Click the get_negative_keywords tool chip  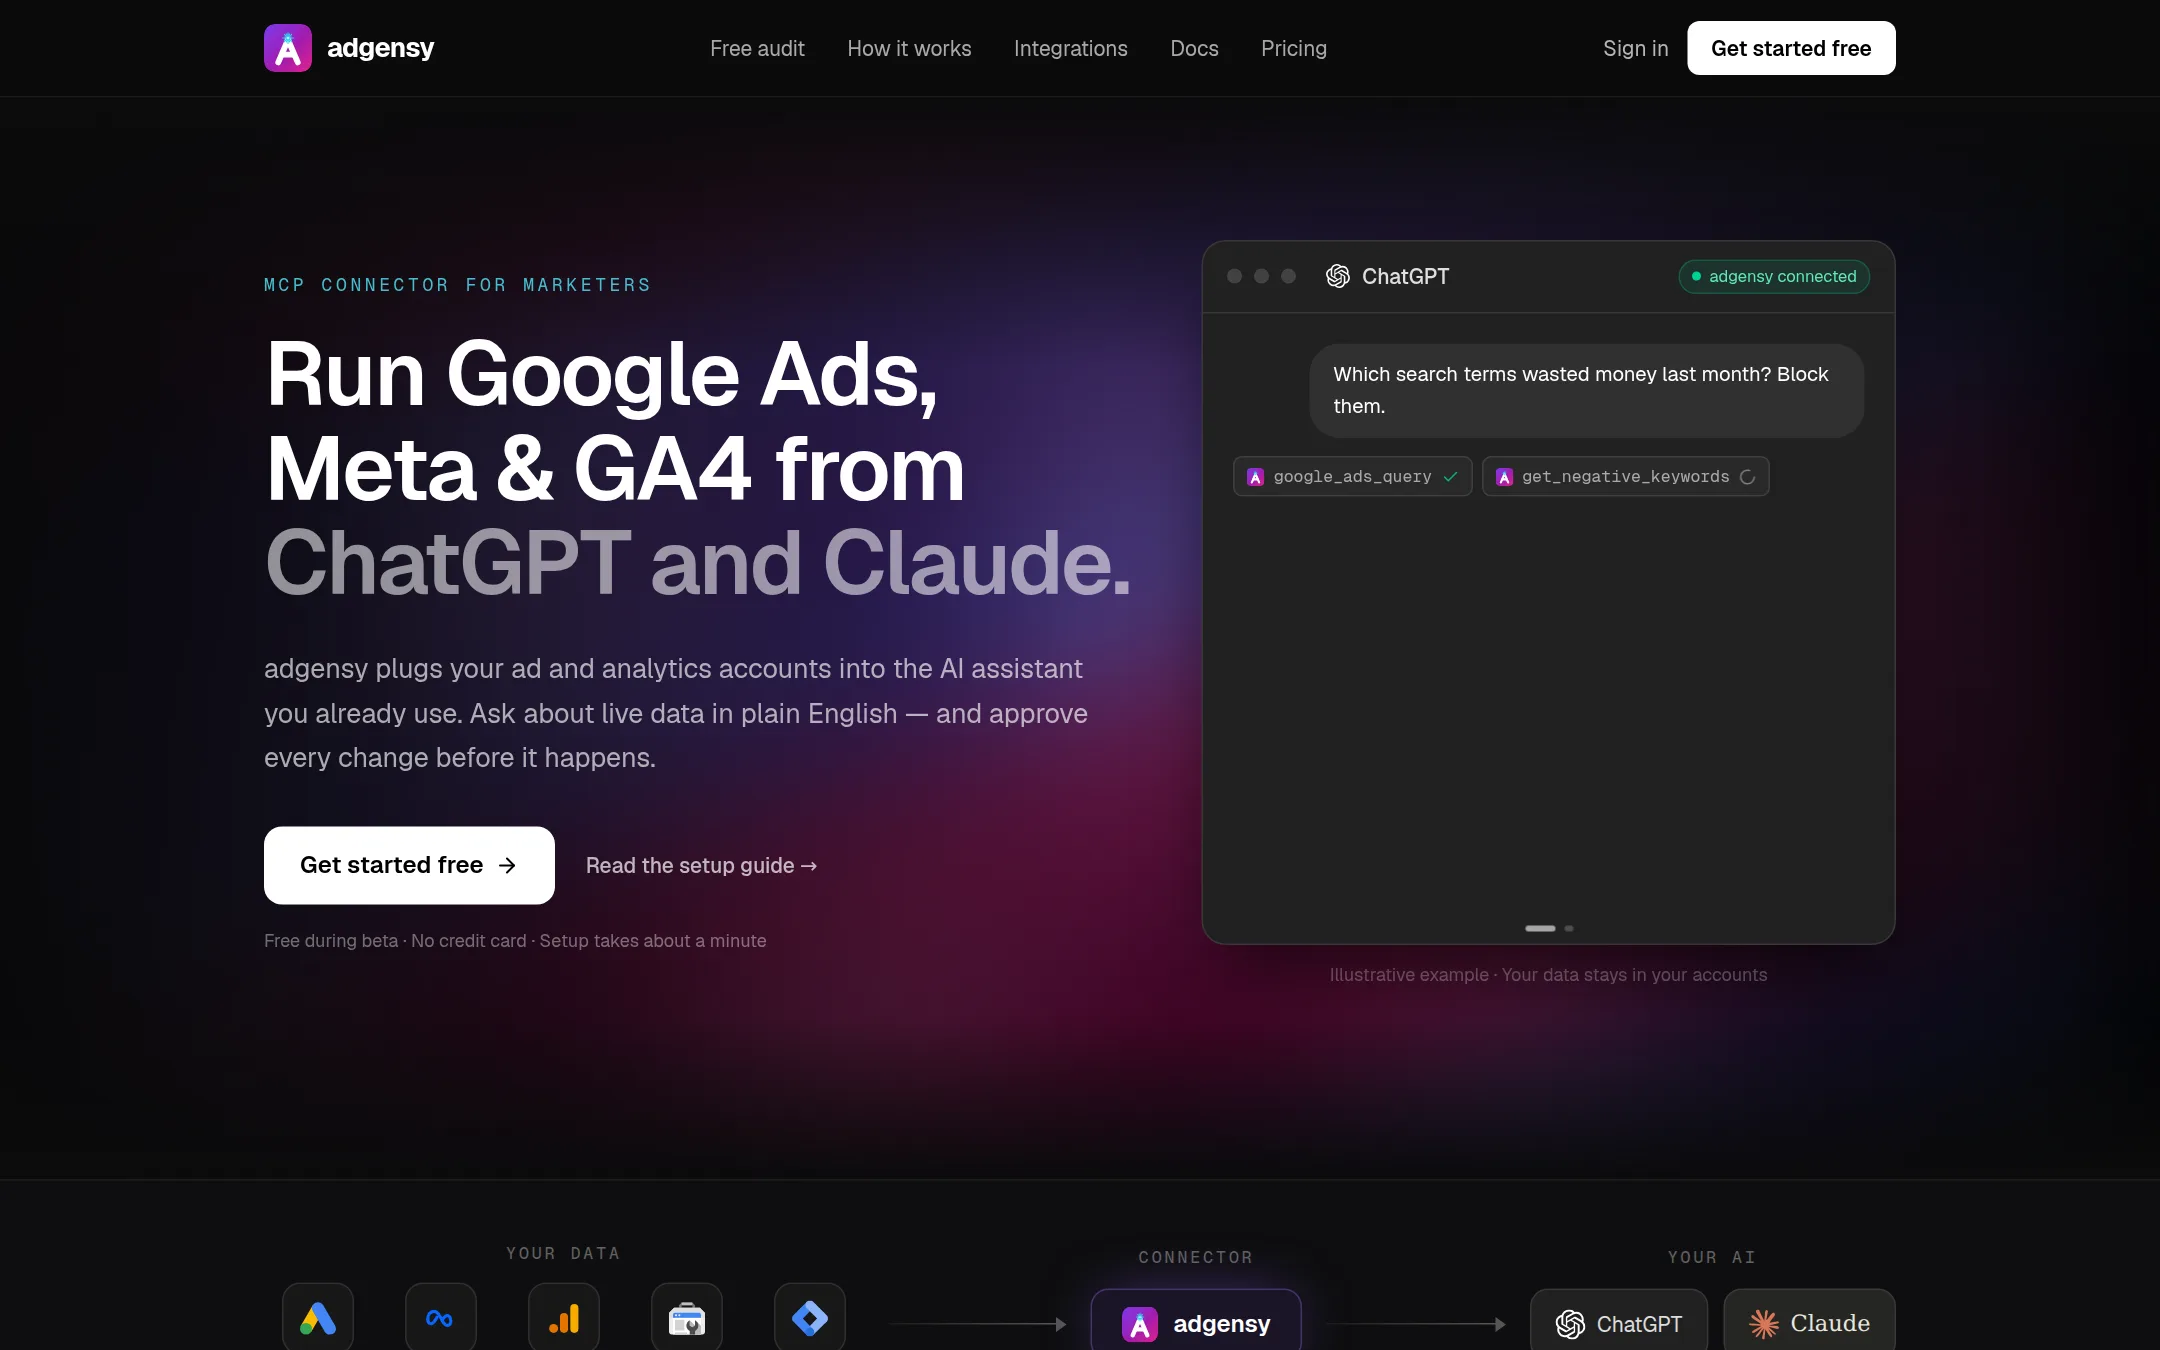coord(1625,476)
